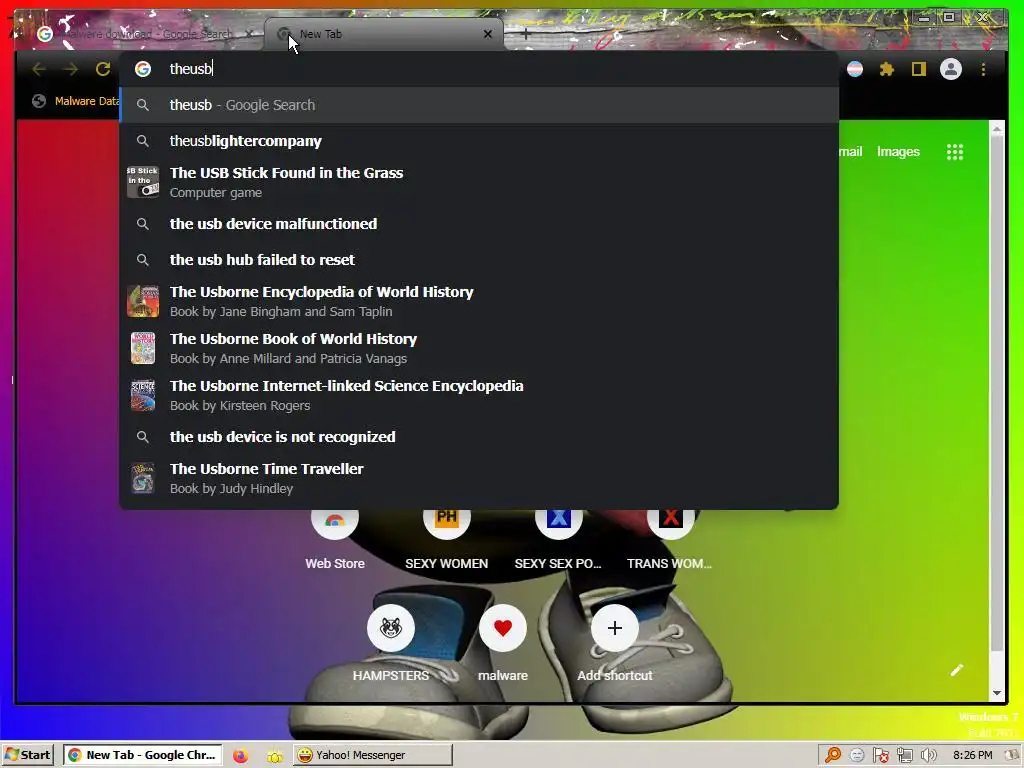The height and width of the screenshot is (768, 1024).
Task: Click the Google logo in the address bar
Action: click(143, 69)
